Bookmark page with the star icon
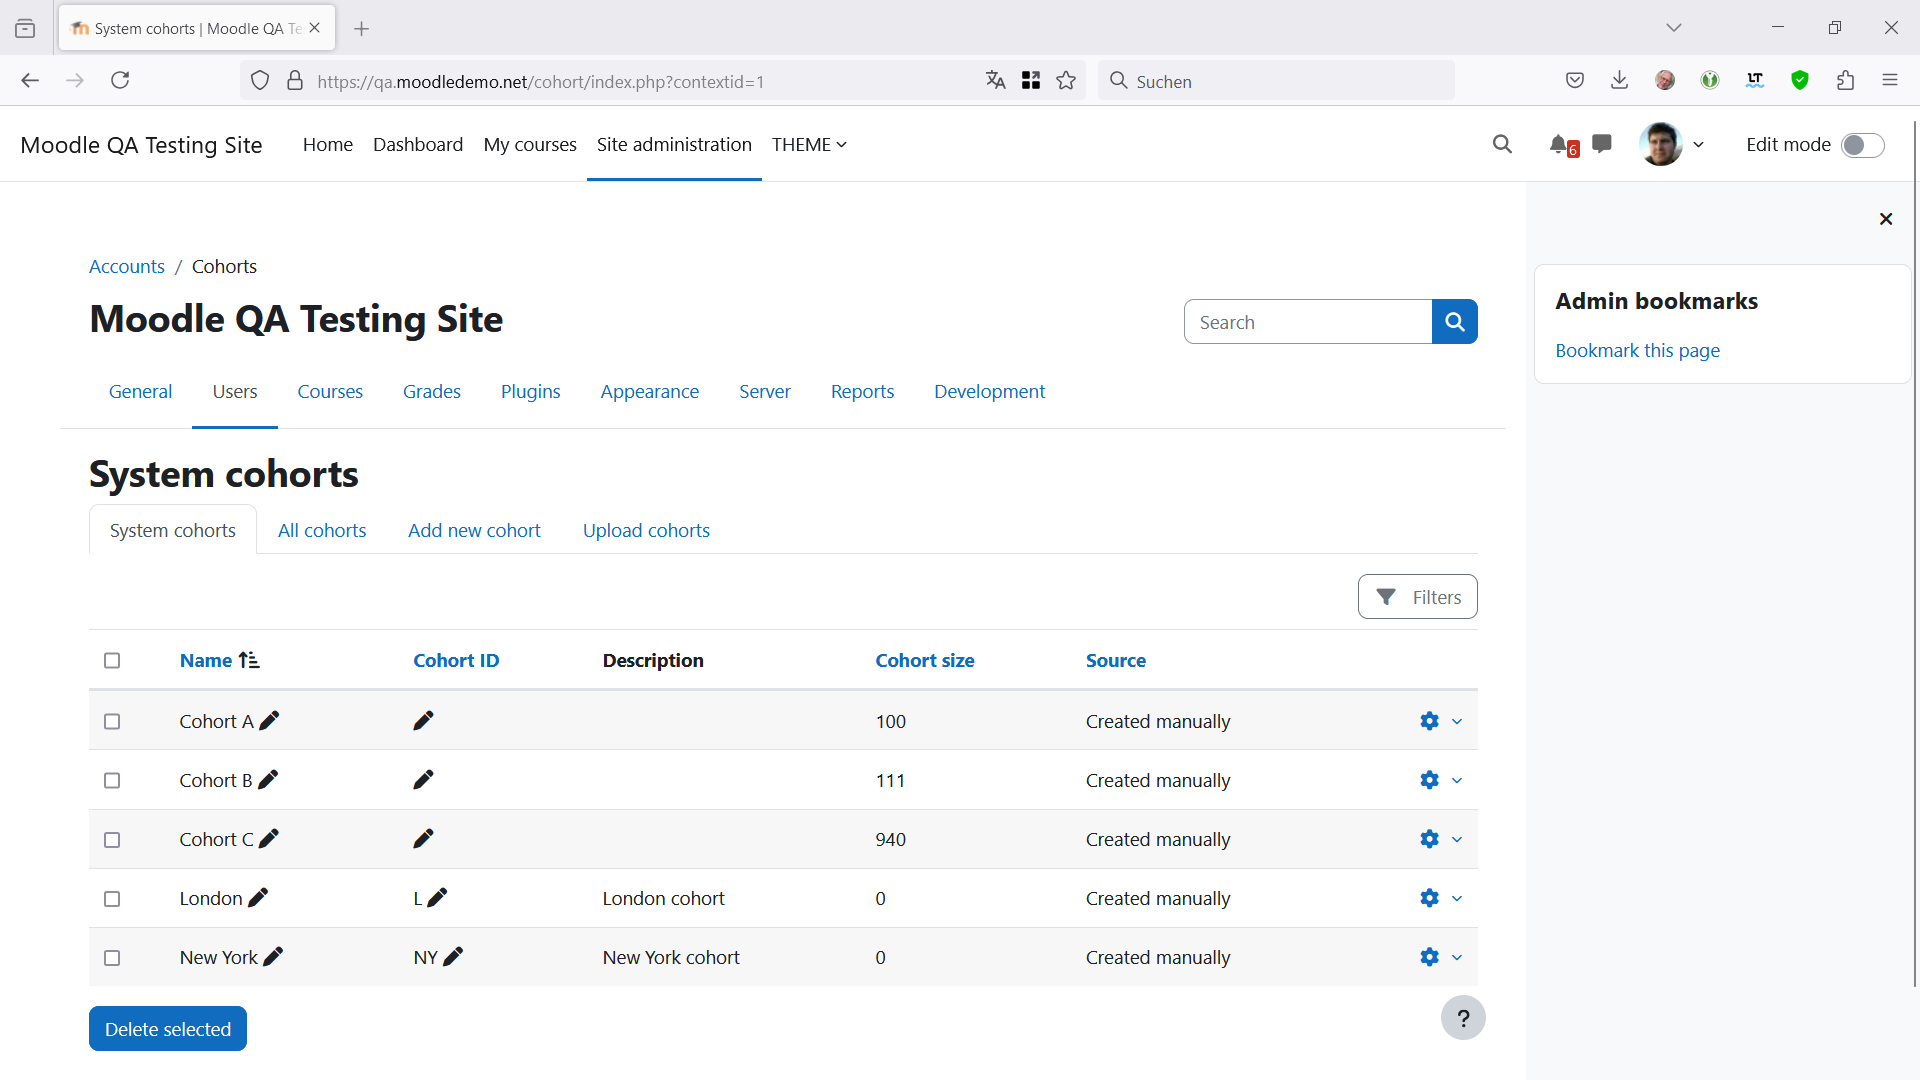The image size is (1920, 1080). click(1066, 80)
